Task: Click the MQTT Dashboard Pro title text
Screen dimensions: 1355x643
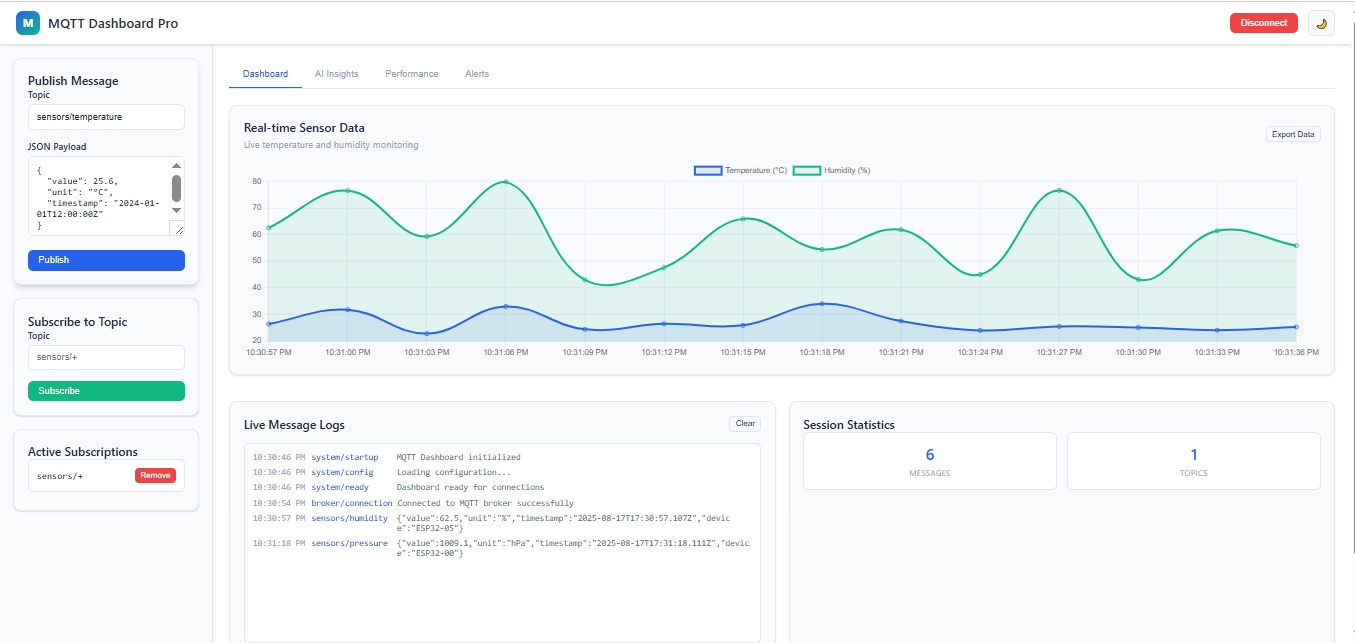Action: click(x=113, y=23)
